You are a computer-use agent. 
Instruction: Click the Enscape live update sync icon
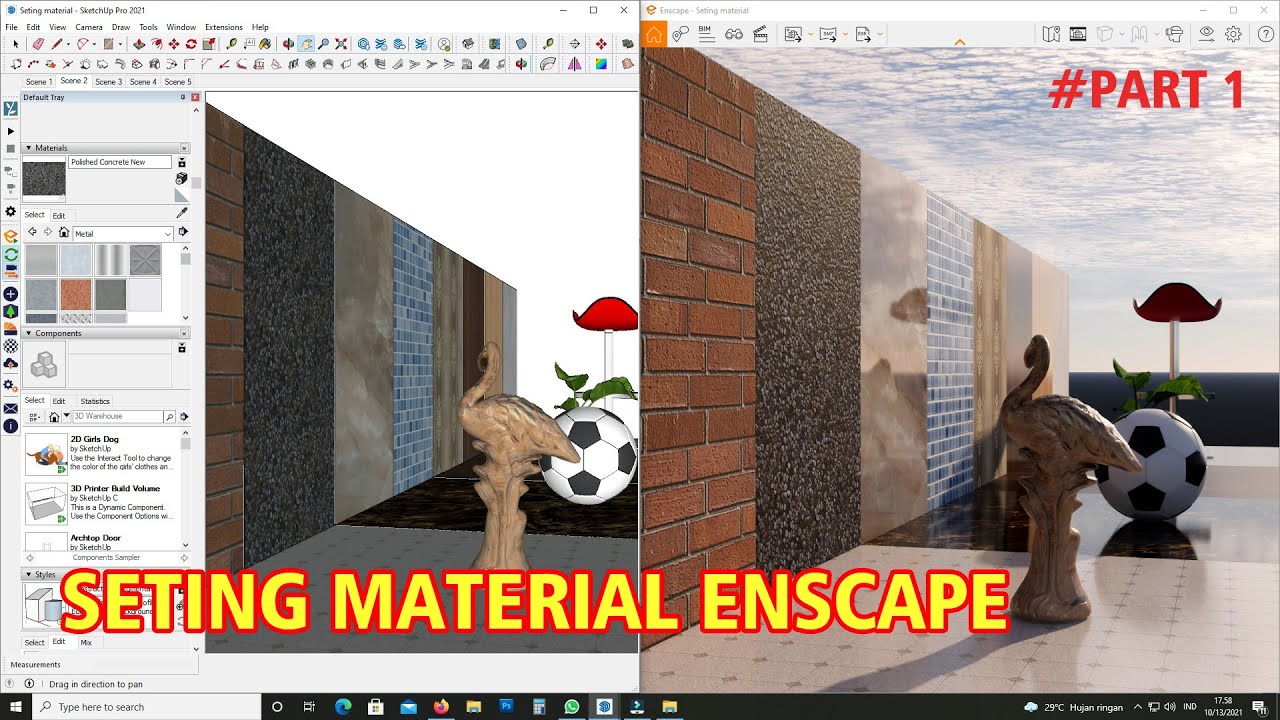11,255
